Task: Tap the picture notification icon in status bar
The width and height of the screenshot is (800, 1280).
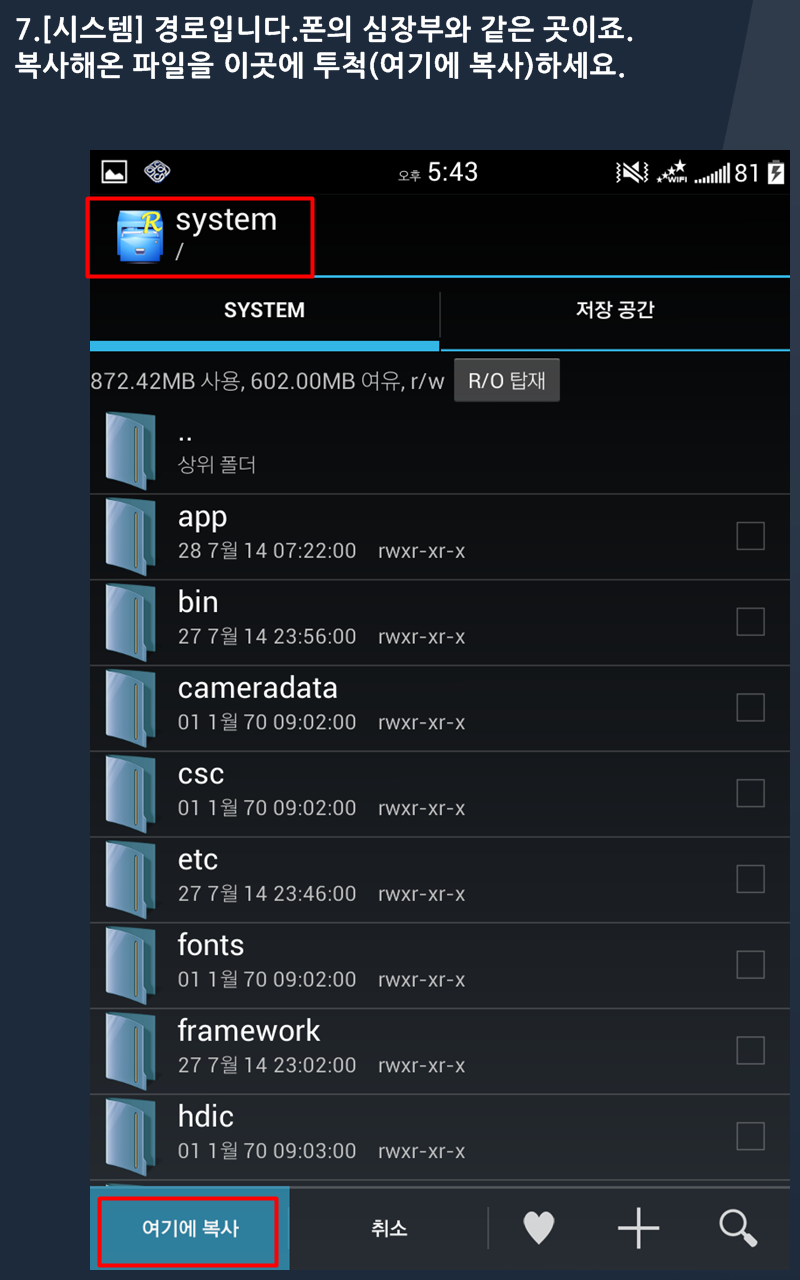Action: pos(114,172)
